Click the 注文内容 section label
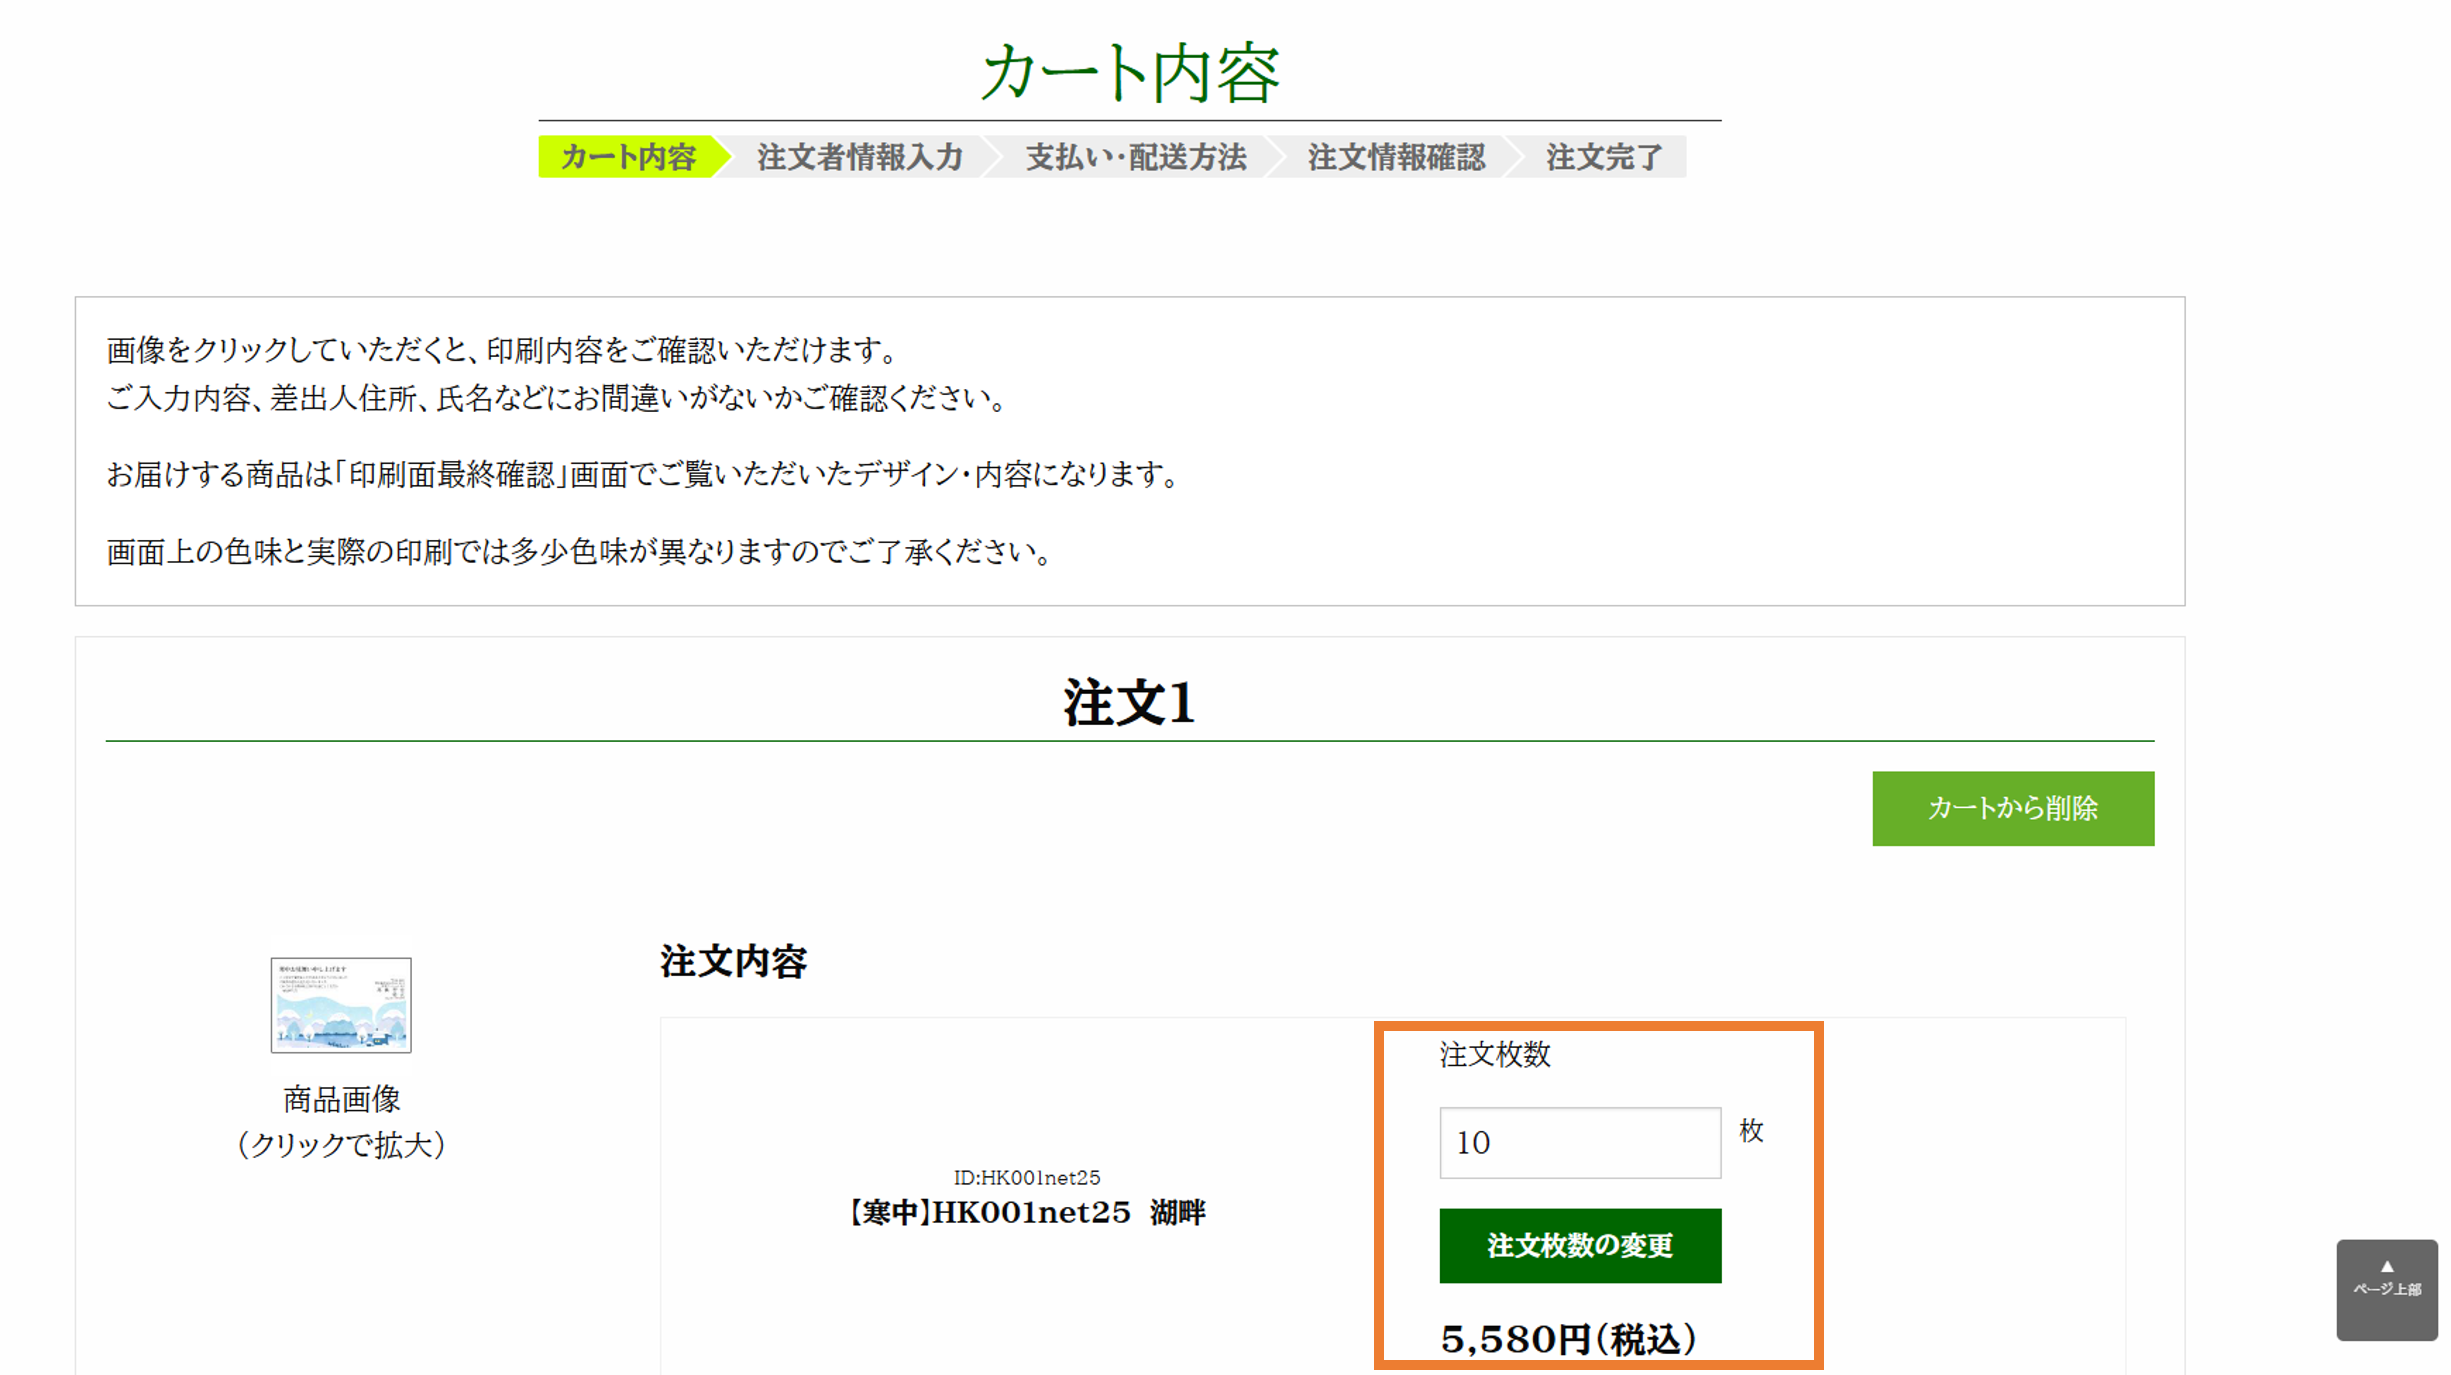The height and width of the screenshot is (1375, 2451). point(733,963)
